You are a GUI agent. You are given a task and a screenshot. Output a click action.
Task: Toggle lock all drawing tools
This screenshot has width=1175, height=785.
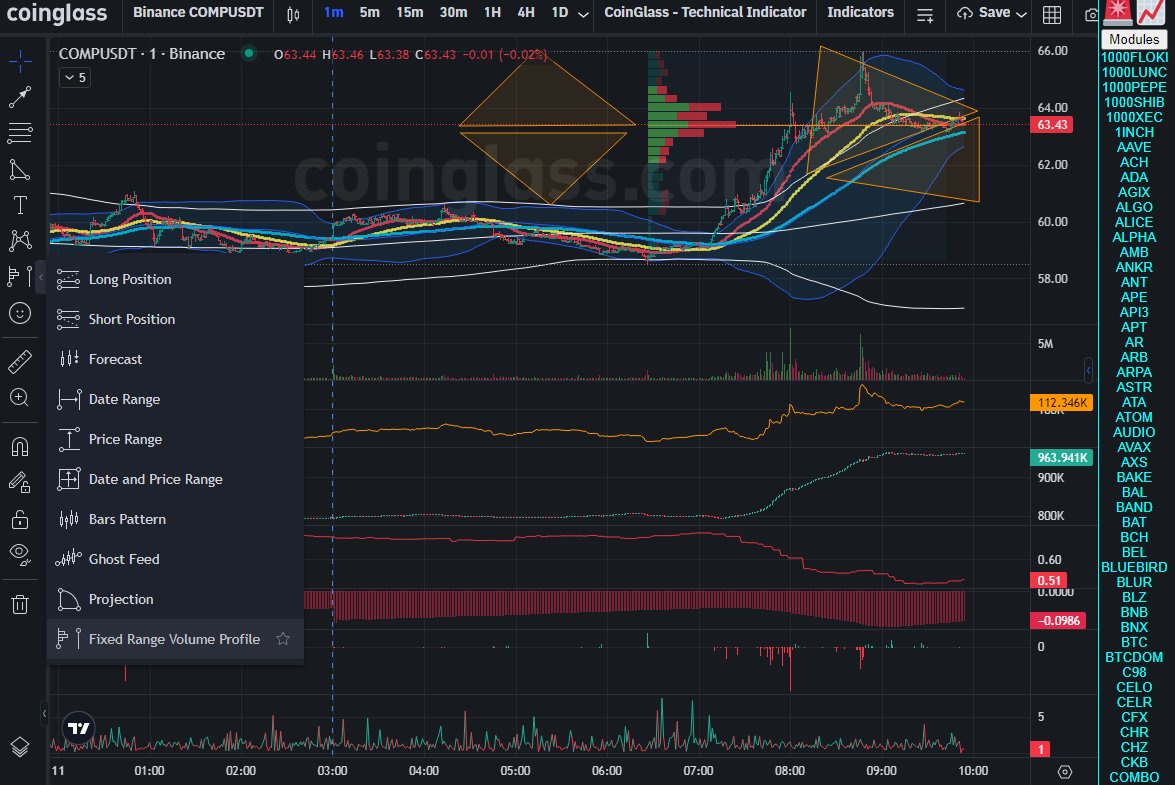click(20, 518)
